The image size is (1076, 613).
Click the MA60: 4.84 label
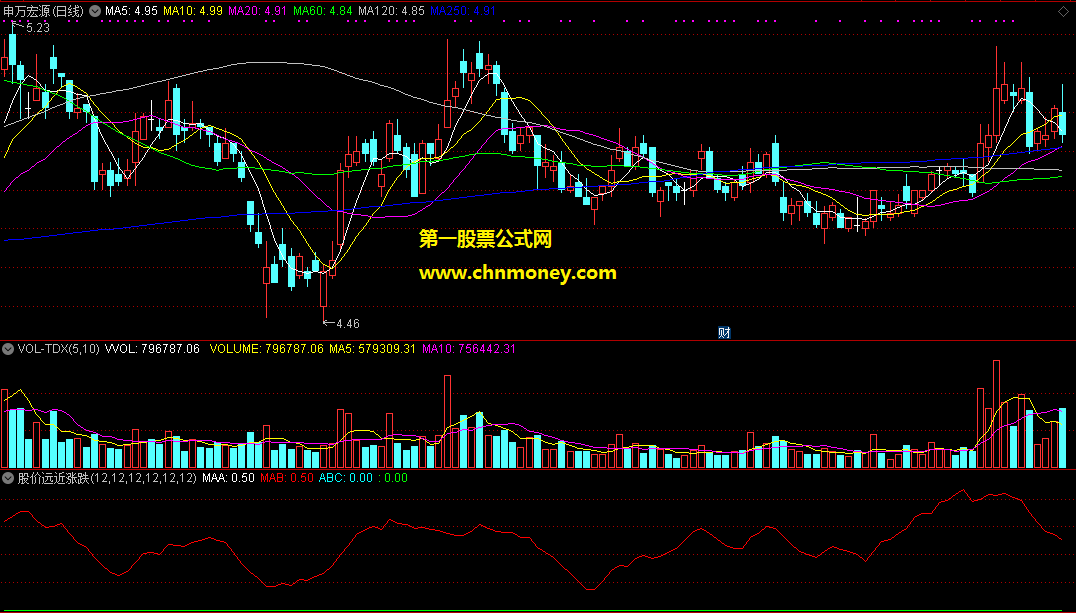click(323, 11)
